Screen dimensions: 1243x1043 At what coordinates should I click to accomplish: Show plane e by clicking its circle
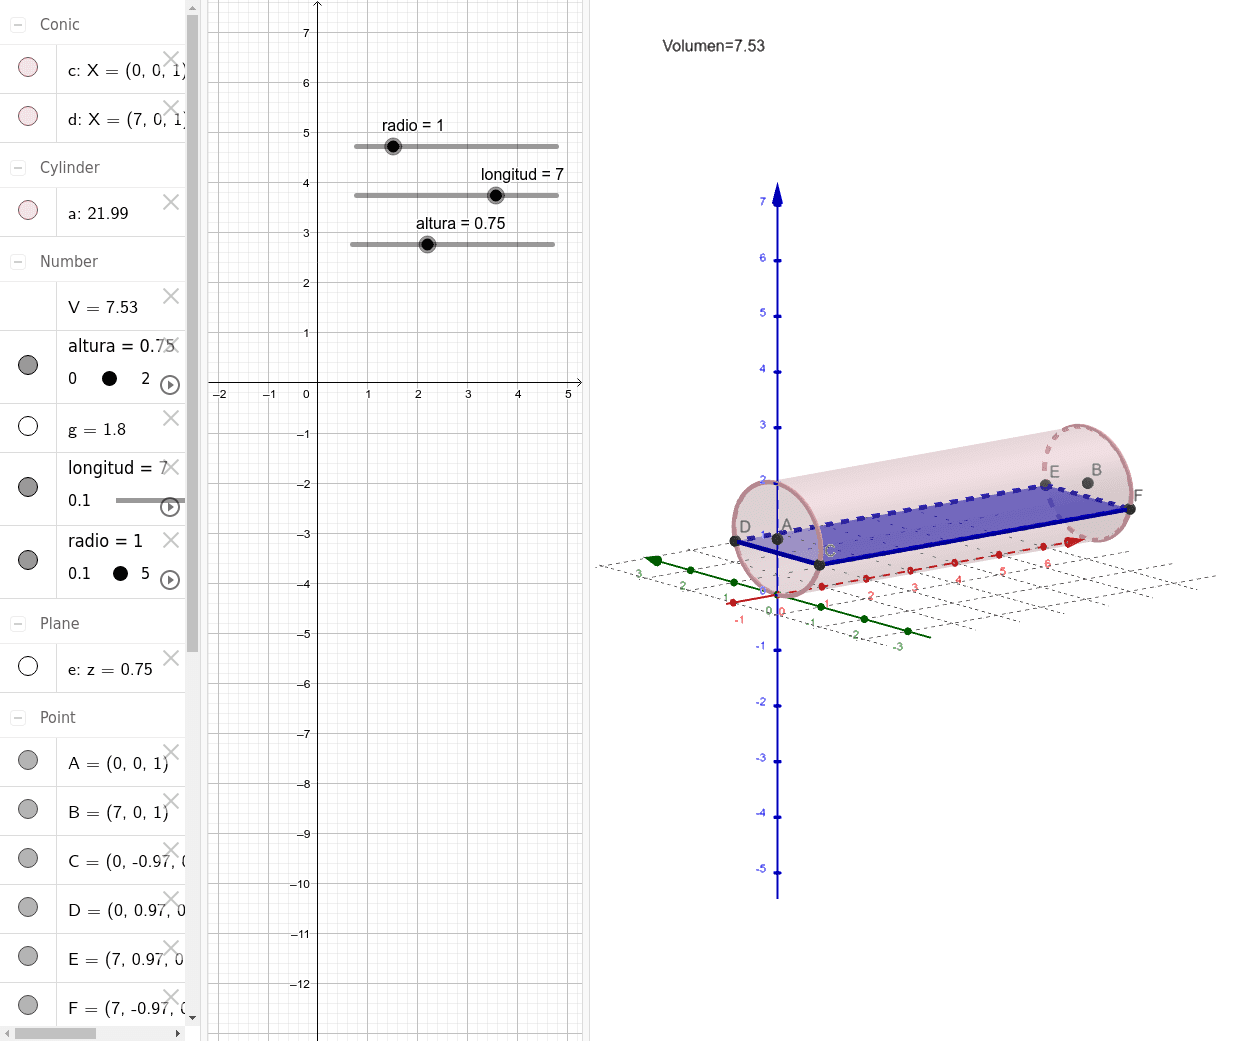[27, 666]
